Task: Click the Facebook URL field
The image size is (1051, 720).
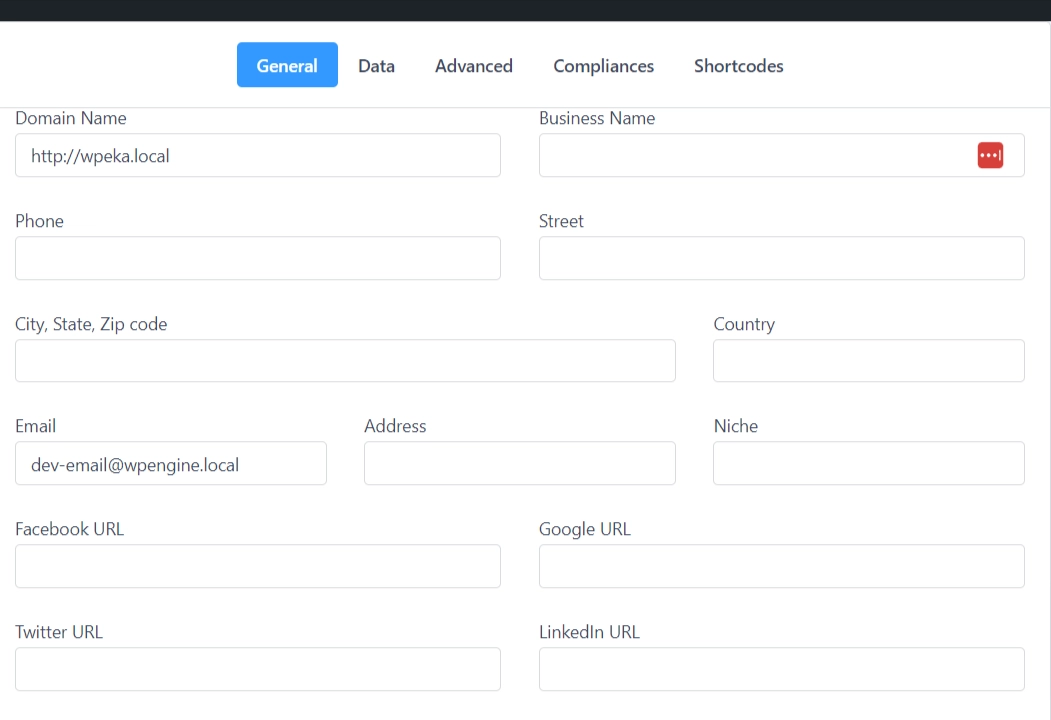Action: (x=257, y=566)
